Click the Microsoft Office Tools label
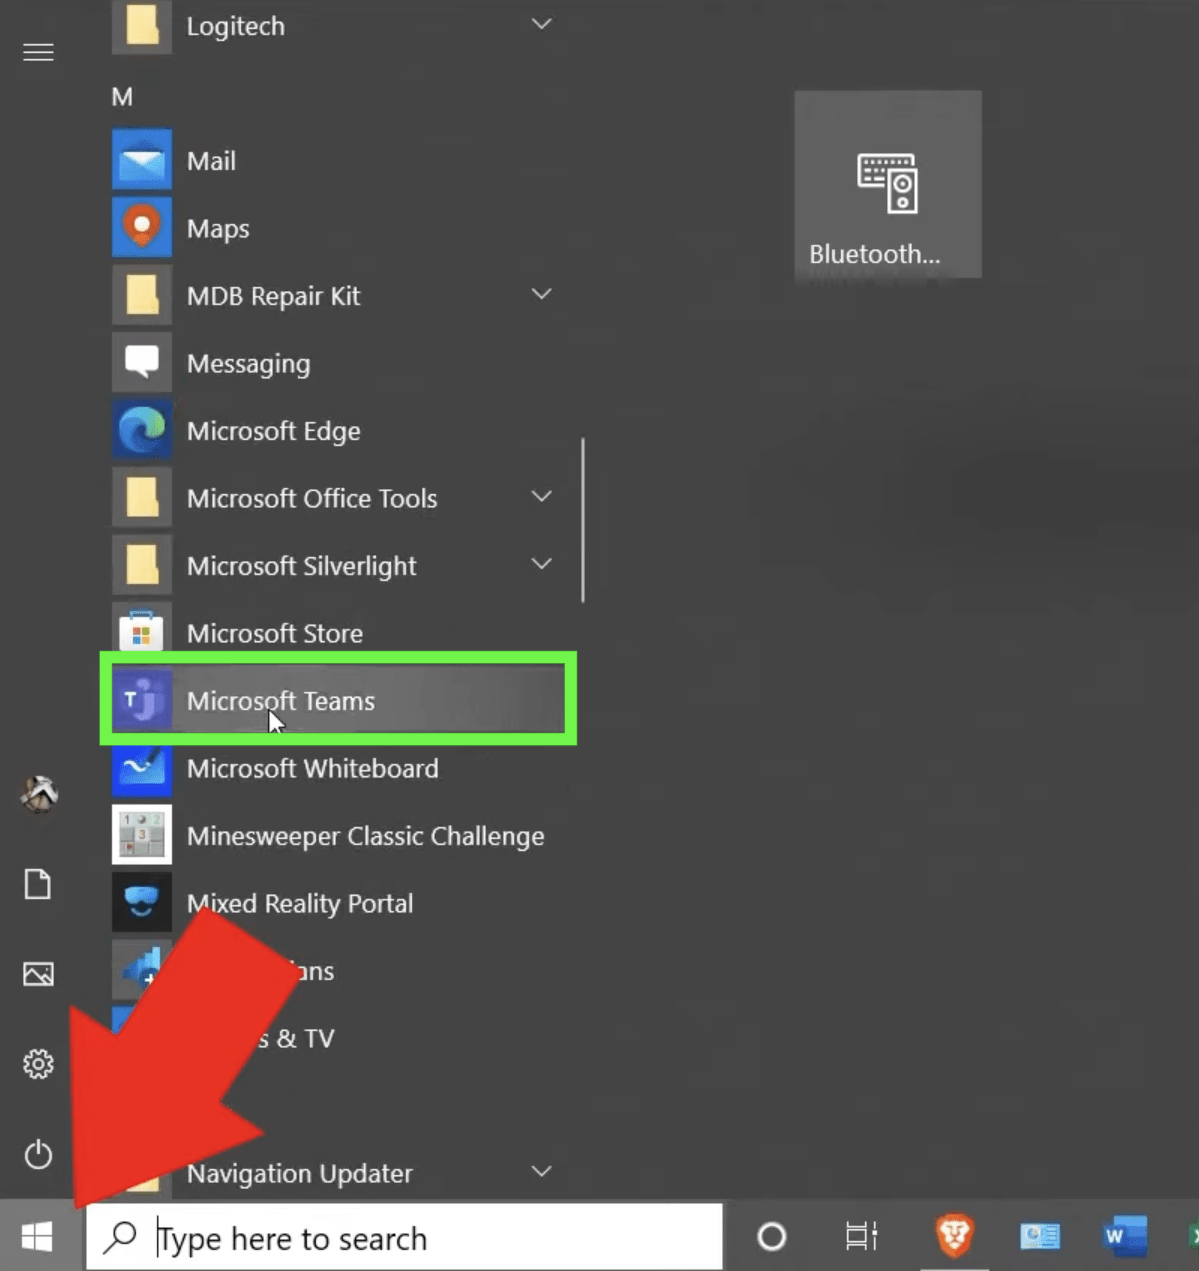 pos(311,498)
